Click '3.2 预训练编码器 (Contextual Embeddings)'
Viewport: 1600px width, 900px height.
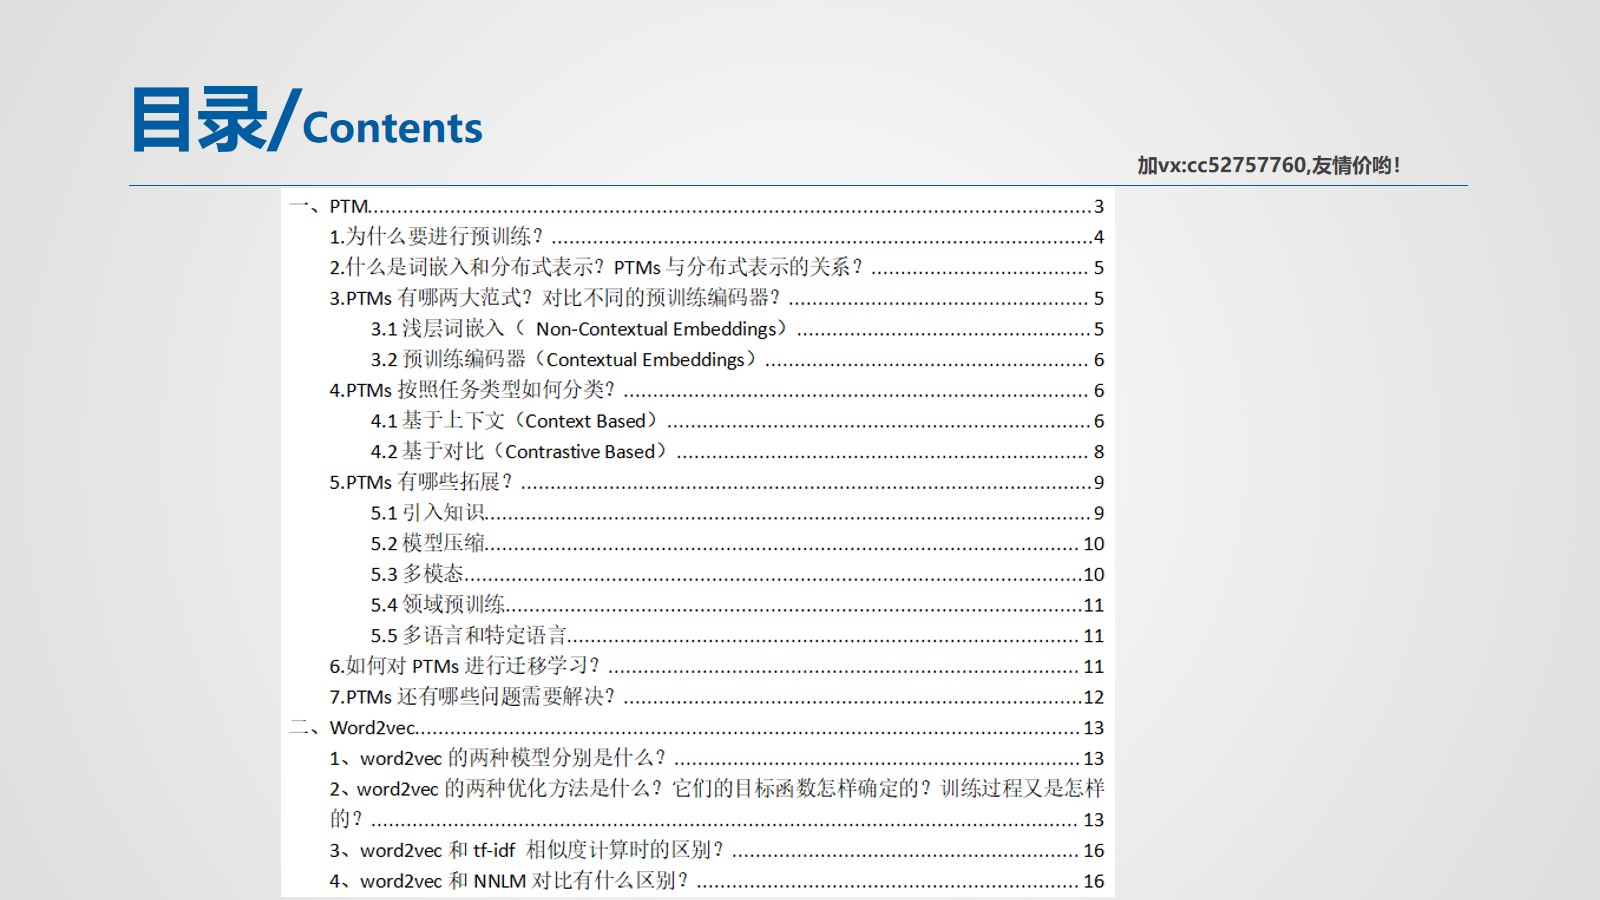(x=737, y=359)
